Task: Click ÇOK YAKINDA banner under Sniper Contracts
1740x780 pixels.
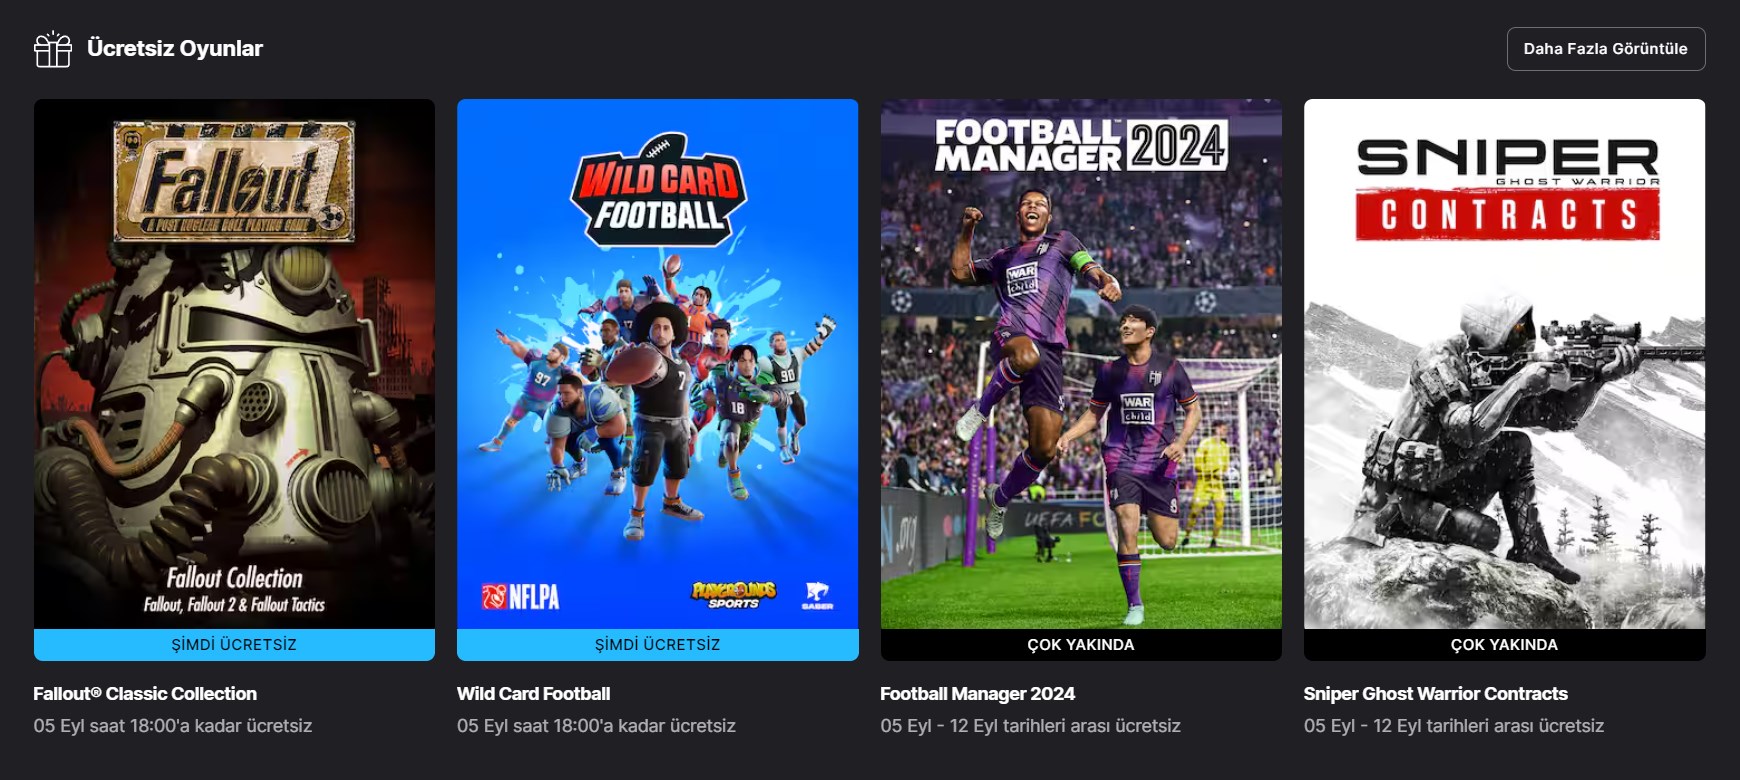Action: click(x=1505, y=645)
